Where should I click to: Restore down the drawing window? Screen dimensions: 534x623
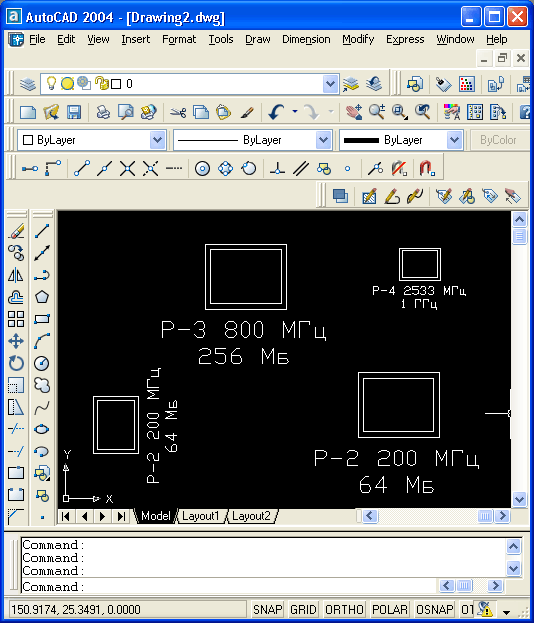tap(502, 58)
